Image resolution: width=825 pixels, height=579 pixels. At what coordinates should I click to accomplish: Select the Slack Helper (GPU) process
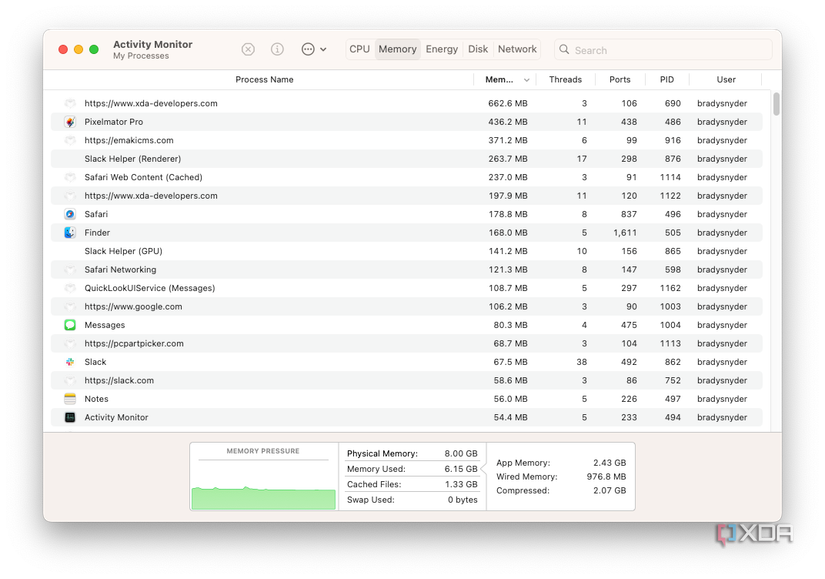tap(123, 251)
